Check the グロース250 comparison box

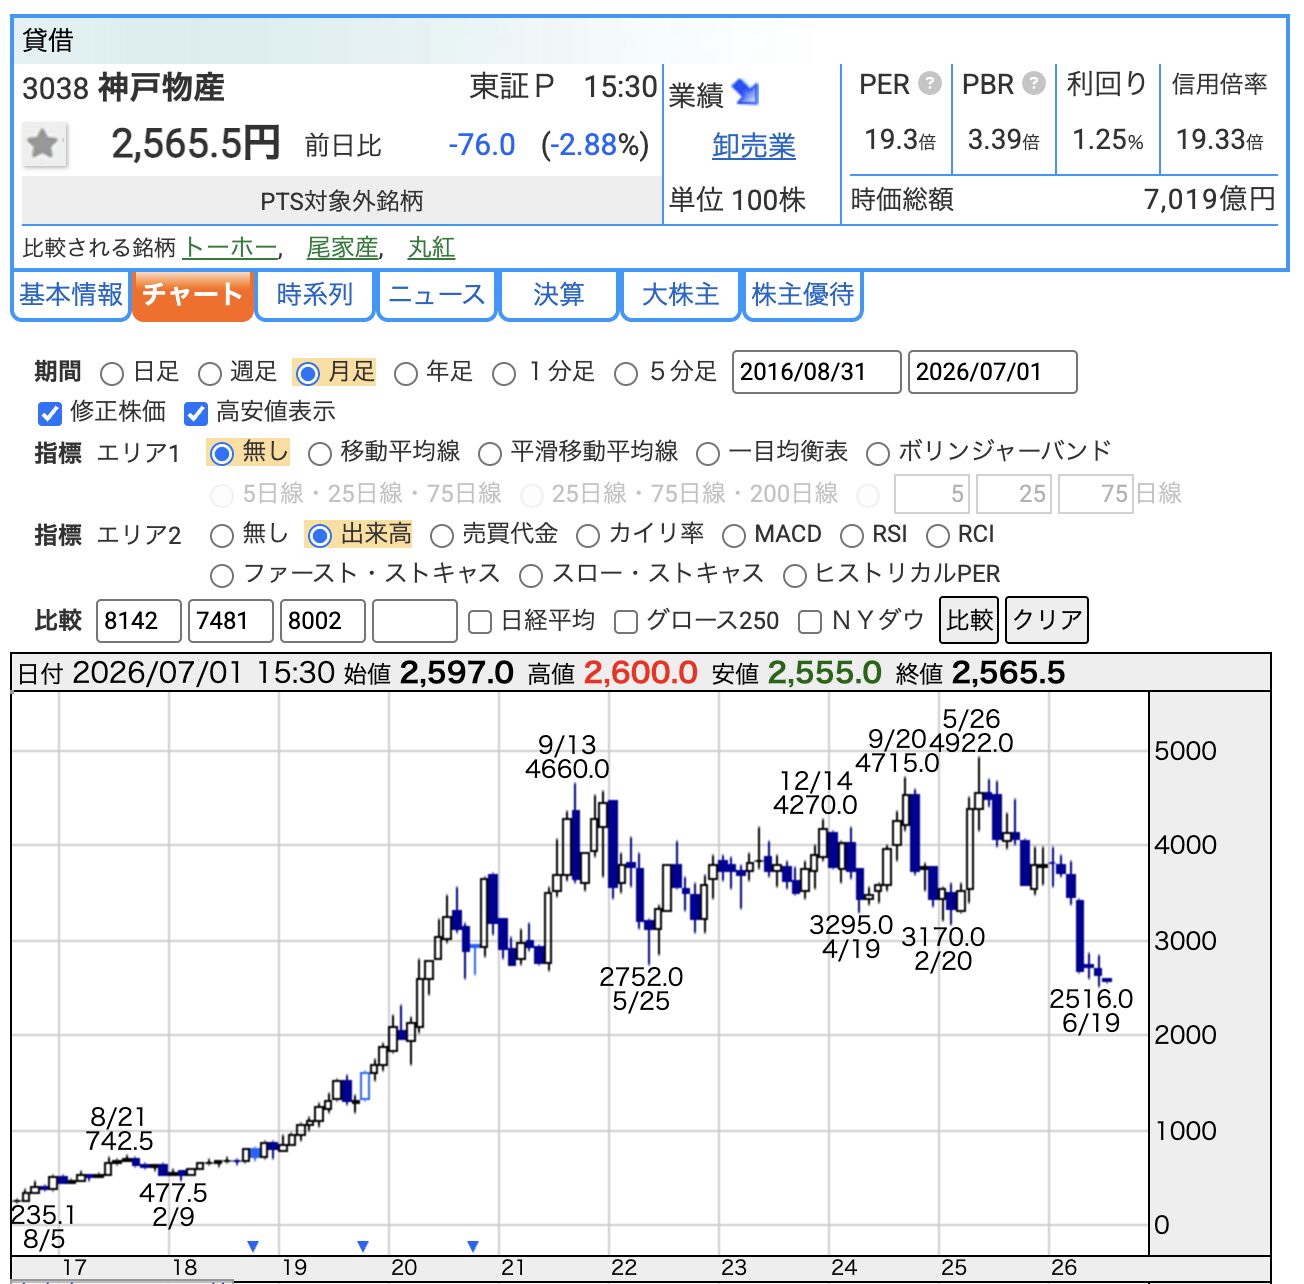click(626, 622)
